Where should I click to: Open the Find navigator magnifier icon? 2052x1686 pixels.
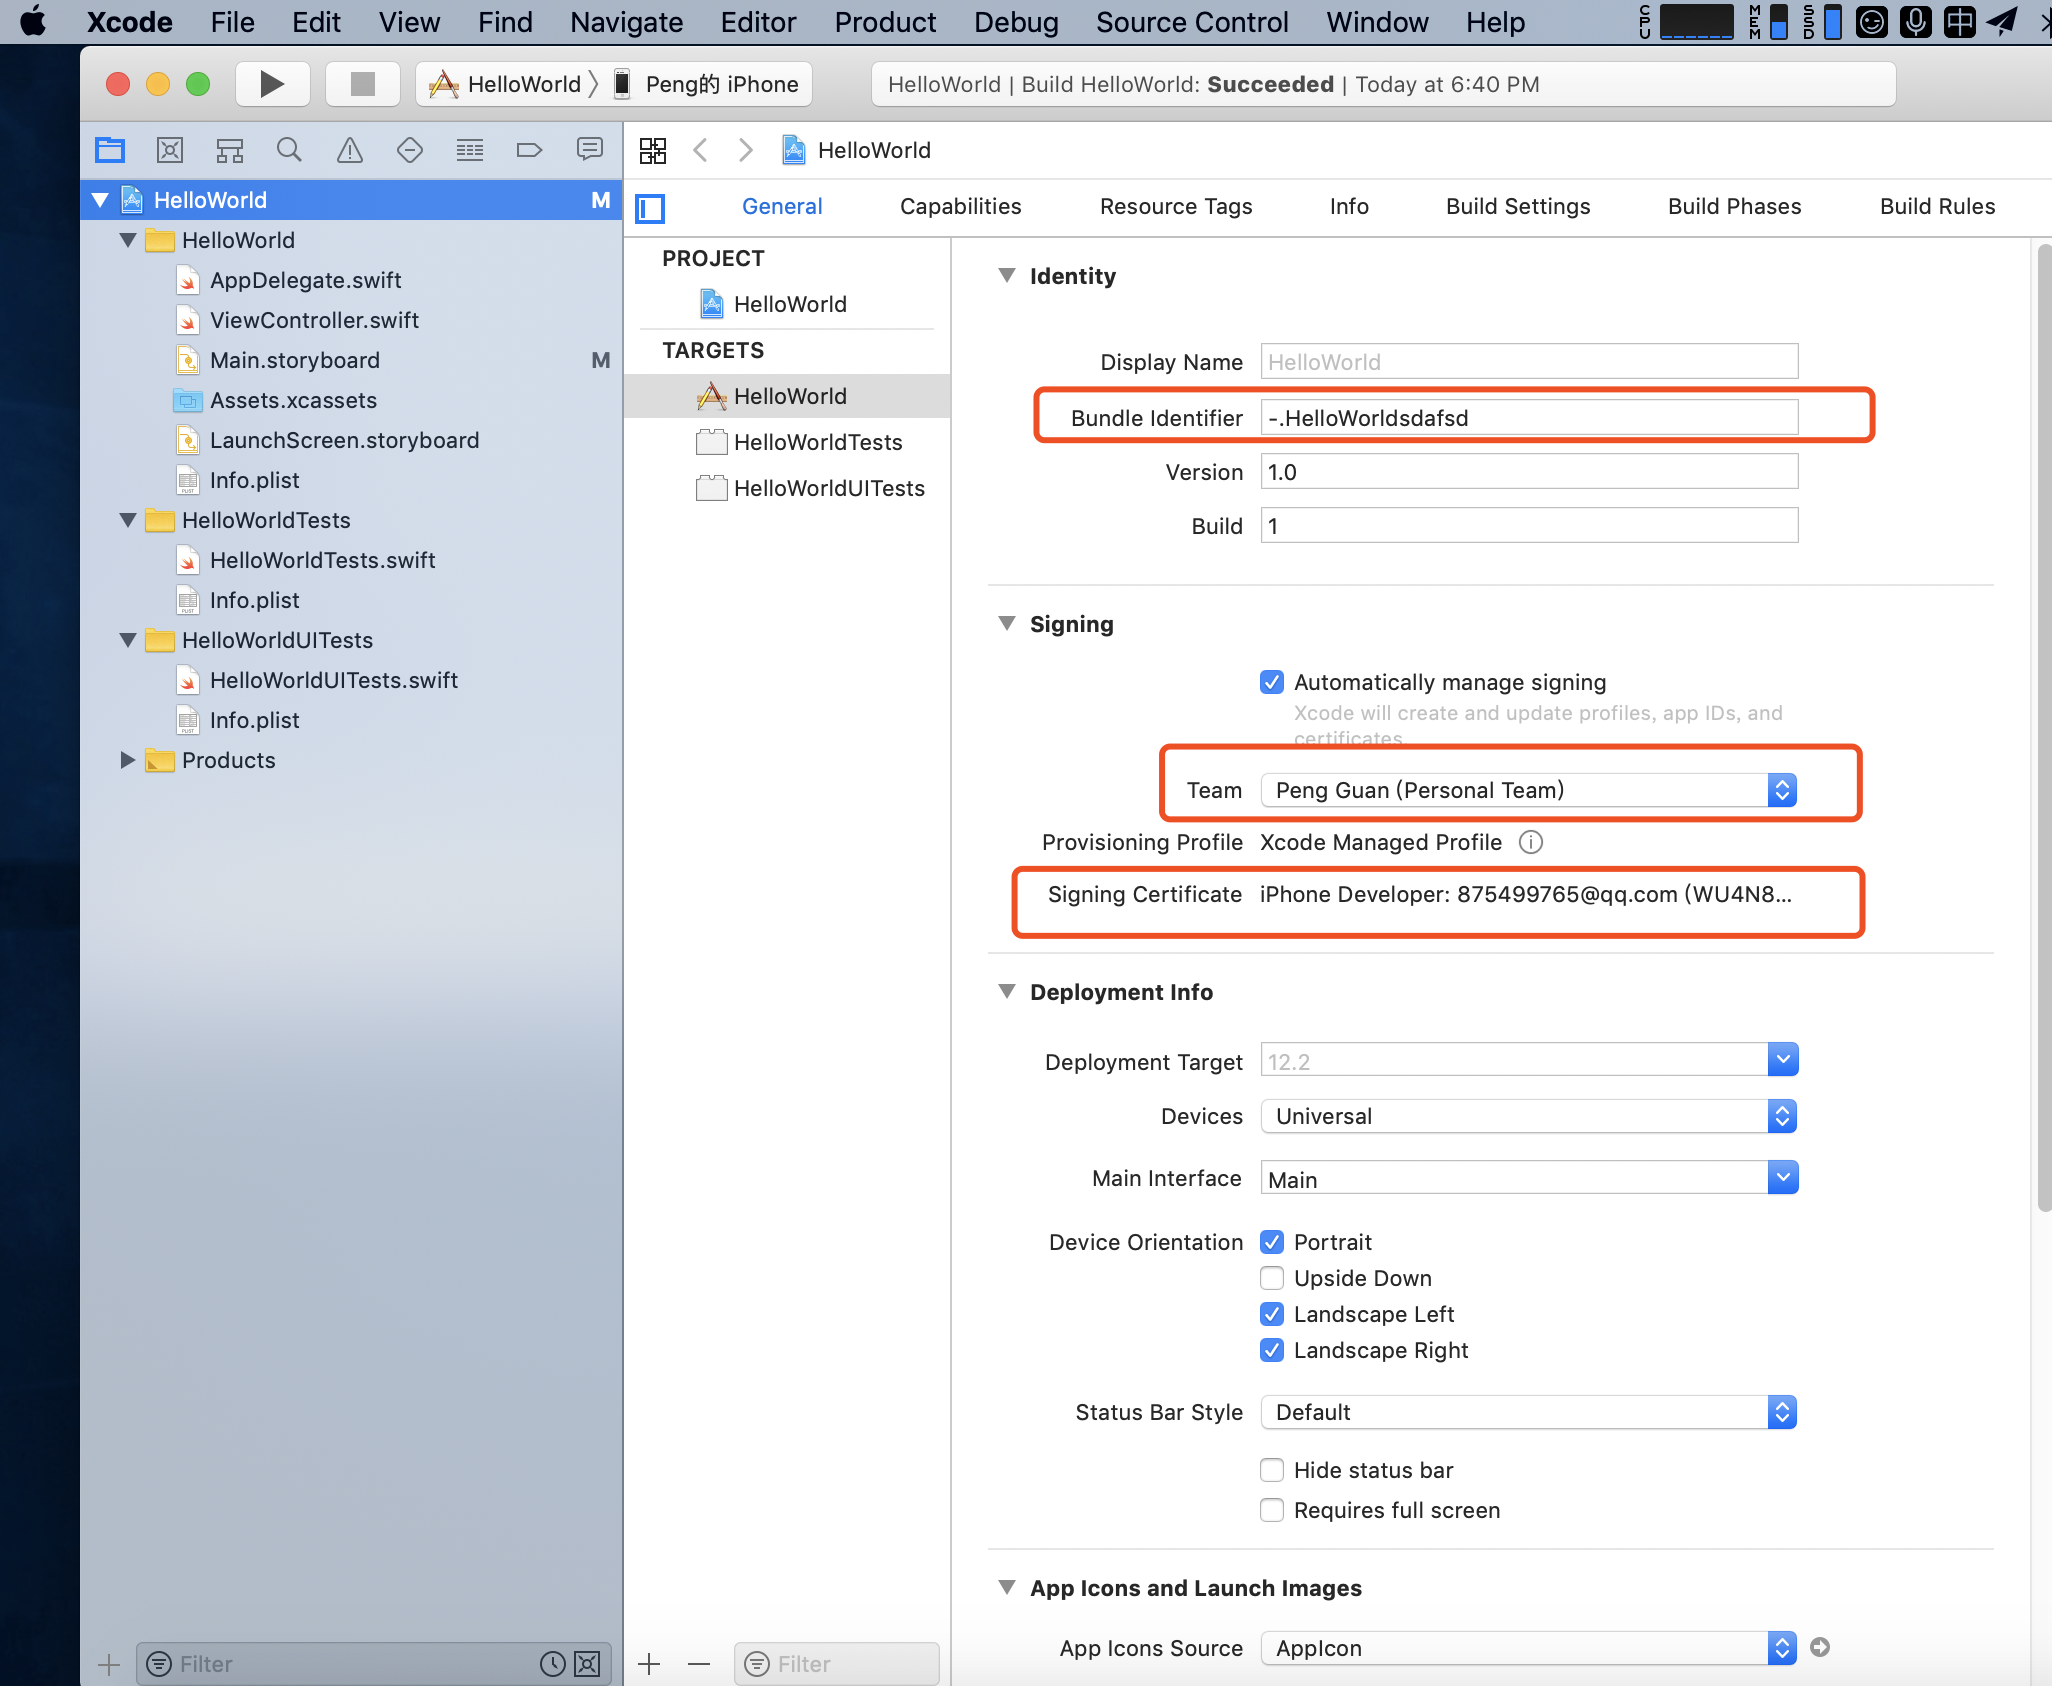click(290, 150)
